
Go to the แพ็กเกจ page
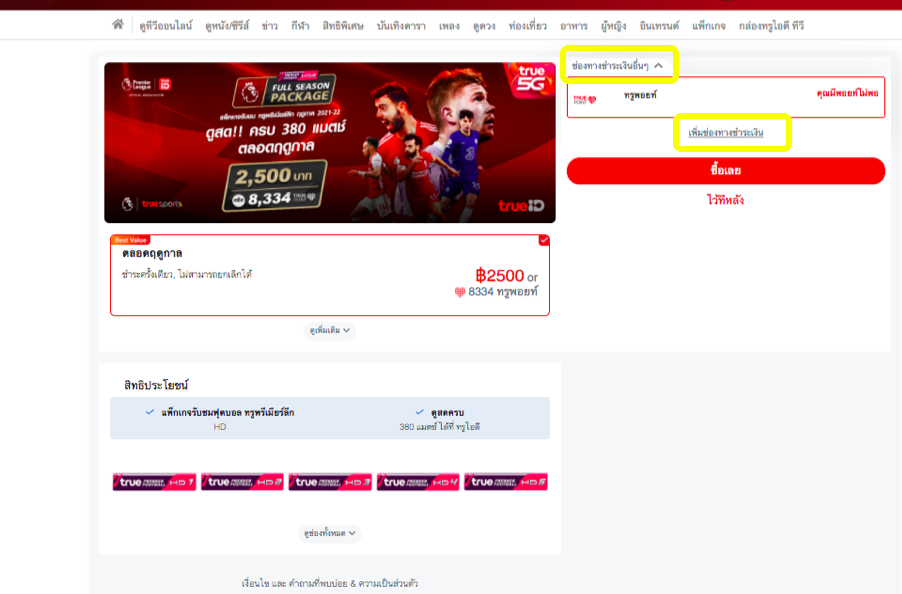(x=709, y=26)
